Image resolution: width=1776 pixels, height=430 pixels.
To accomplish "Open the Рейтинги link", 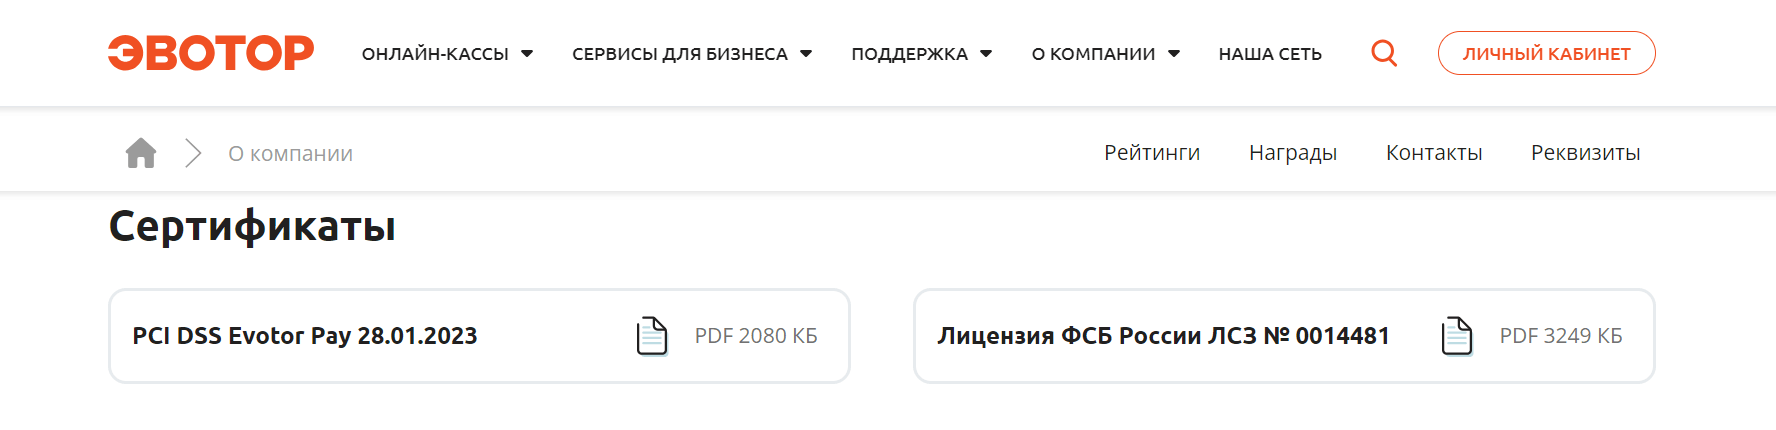I will click(x=1152, y=153).
